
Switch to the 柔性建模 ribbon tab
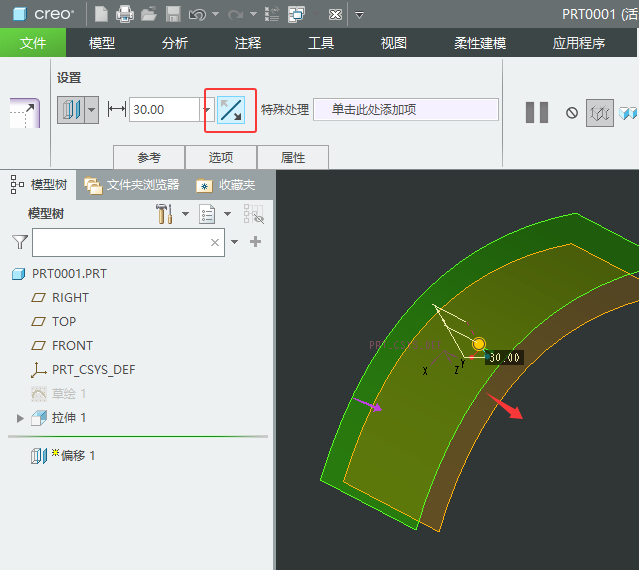point(480,43)
